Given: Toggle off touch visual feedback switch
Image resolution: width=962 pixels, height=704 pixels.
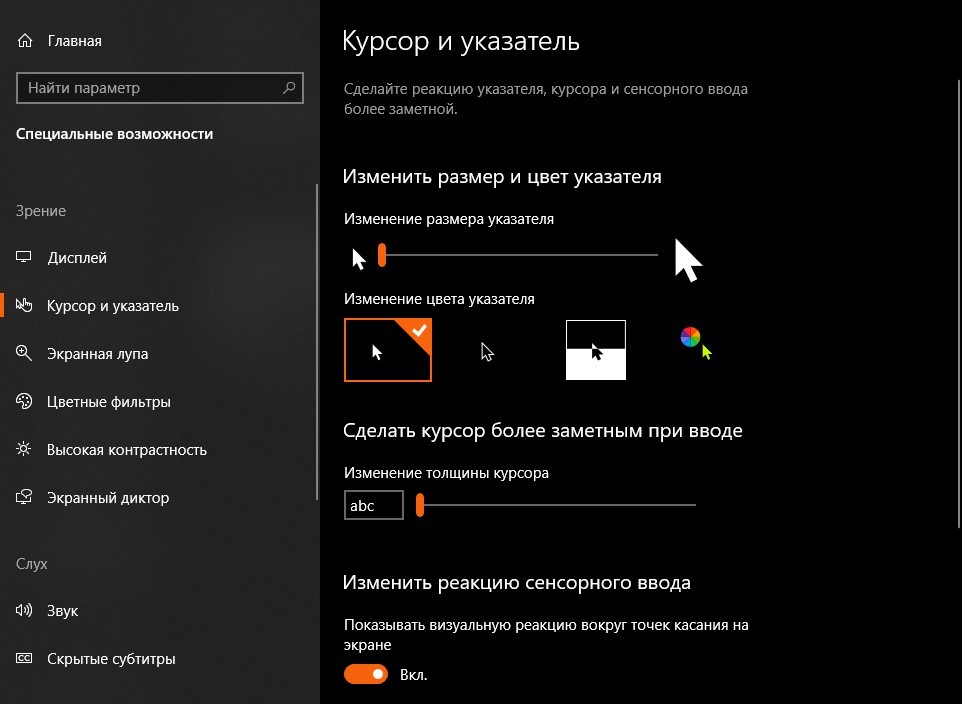Looking at the screenshot, I should (x=365, y=675).
